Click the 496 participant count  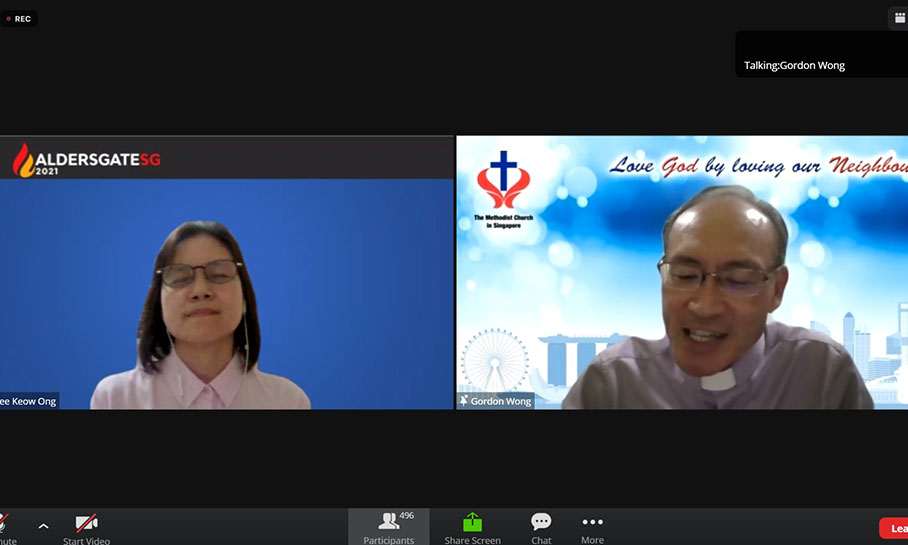click(407, 515)
